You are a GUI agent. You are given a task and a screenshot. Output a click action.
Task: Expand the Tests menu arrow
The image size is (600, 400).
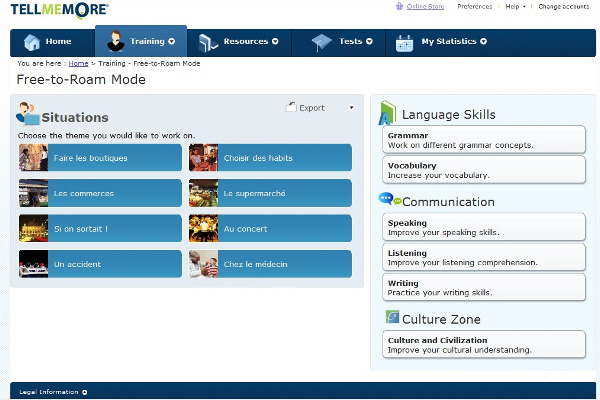[369, 41]
